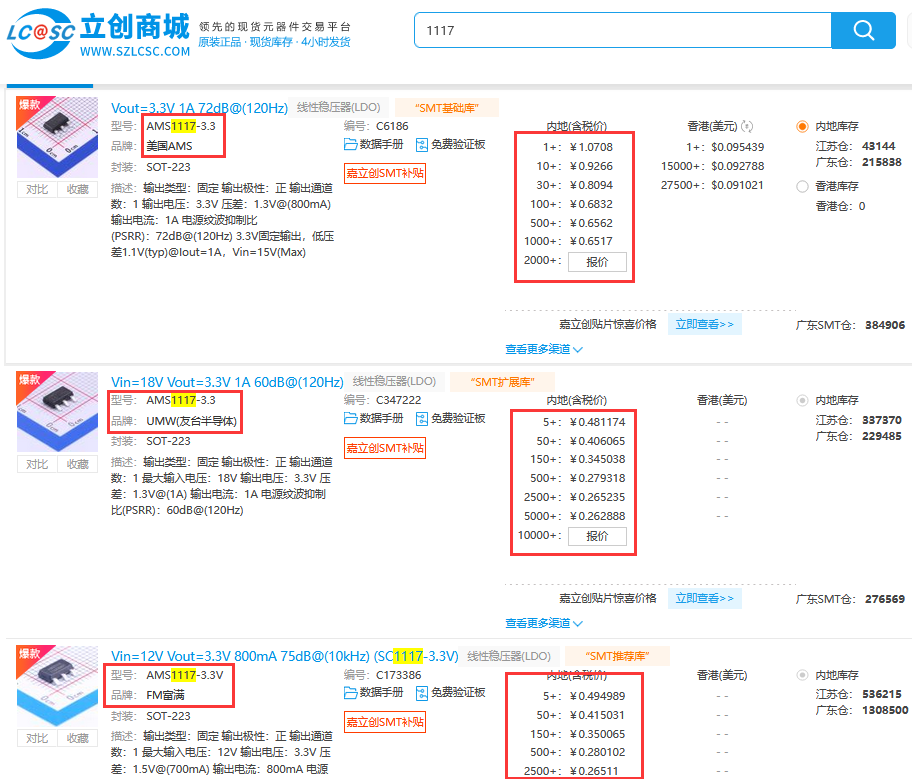Screen dimensions: 912x779
Task: Click currency refresh icon beside 香港(美元)
Action: pos(747,126)
